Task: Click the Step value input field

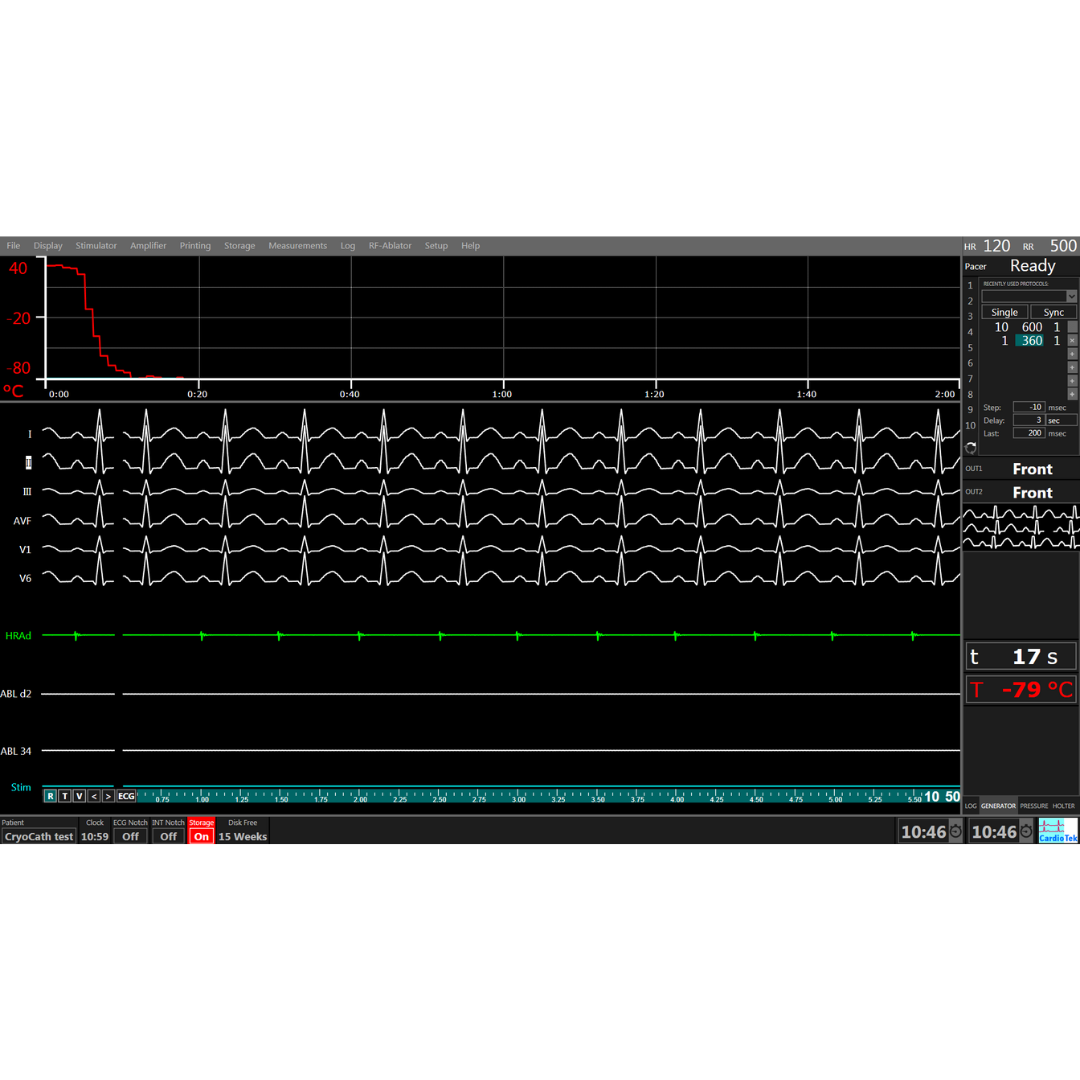Action: tap(1028, 407)
